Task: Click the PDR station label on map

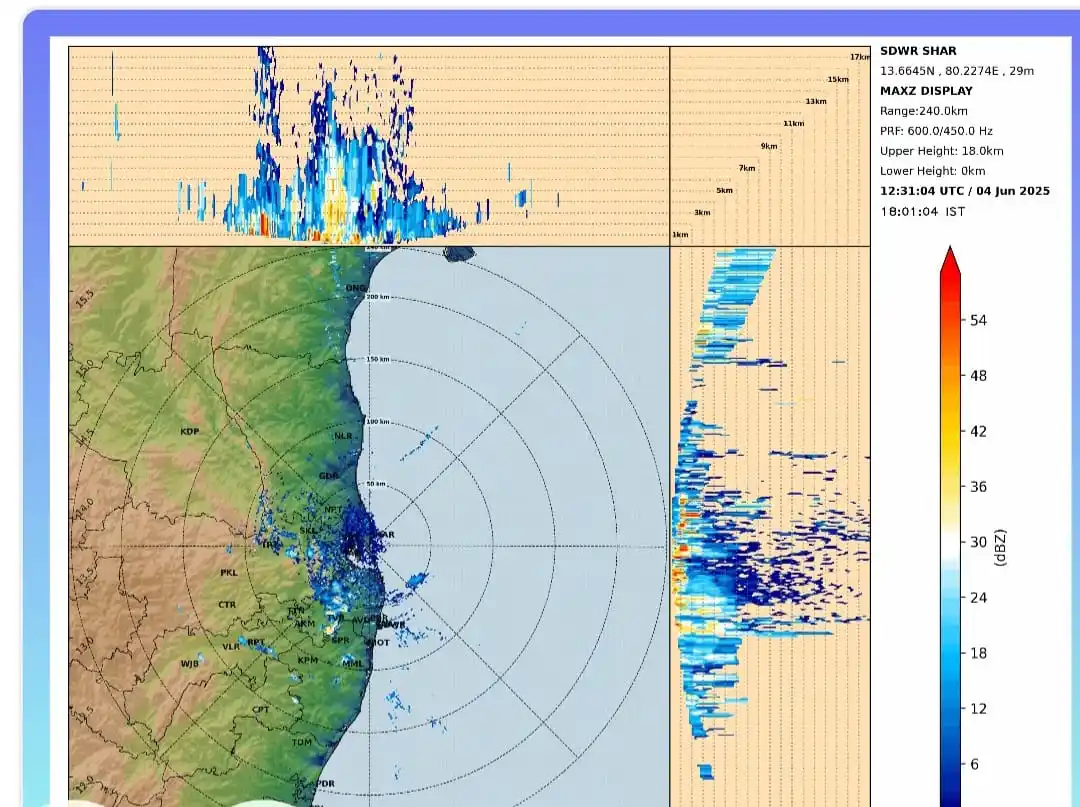Action: [325, 784]
